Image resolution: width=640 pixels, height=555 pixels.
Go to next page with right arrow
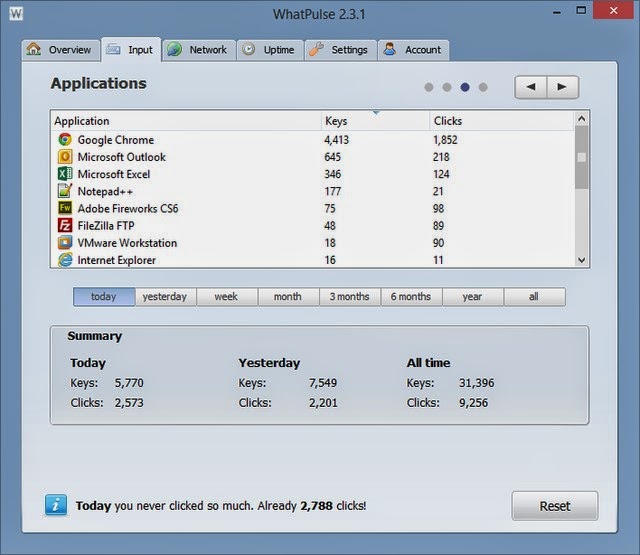coord(562,87)
